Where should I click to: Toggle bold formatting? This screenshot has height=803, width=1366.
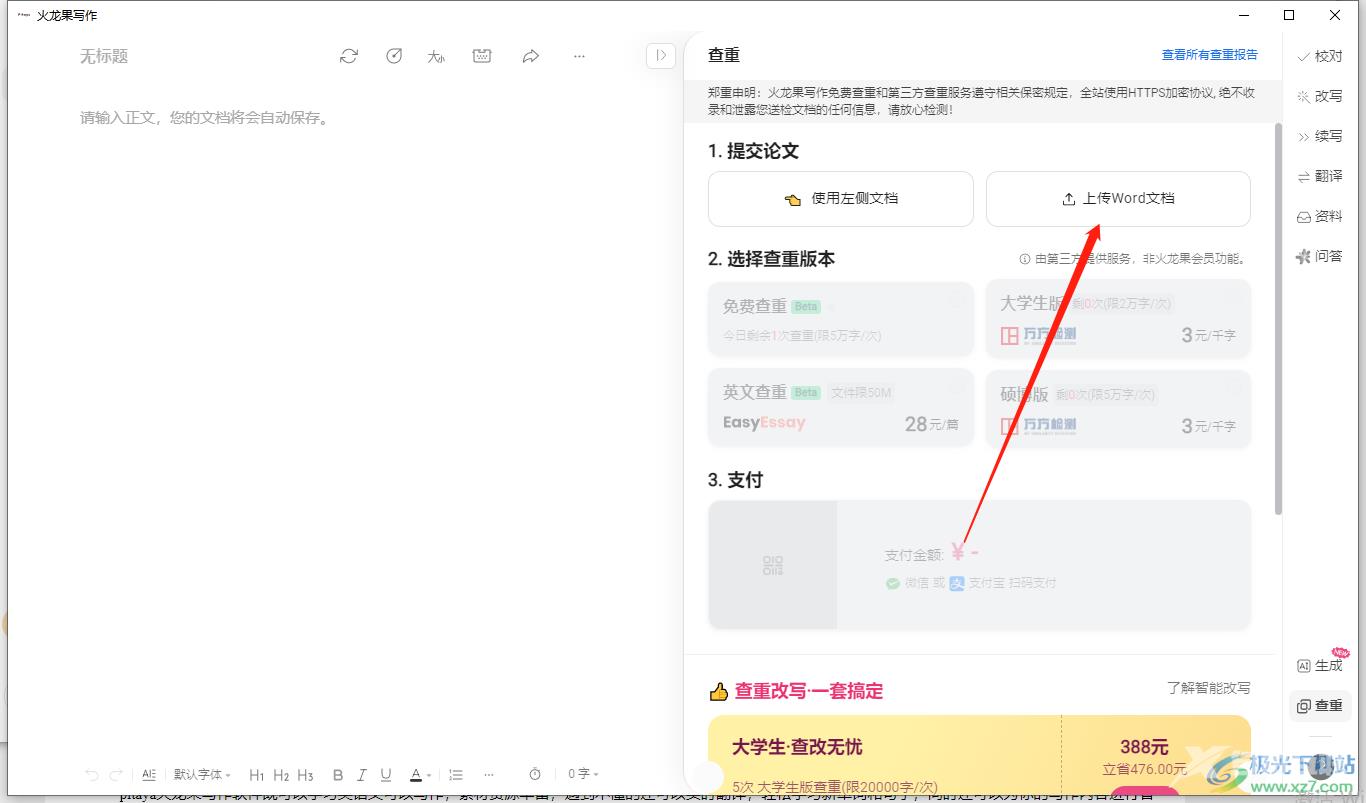click(338, 774)
